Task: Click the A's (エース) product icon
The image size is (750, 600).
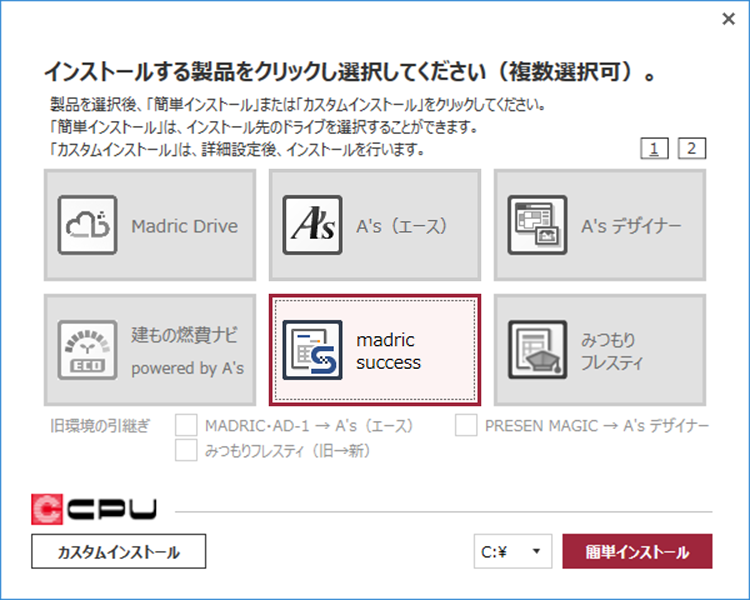Action: 312,225
